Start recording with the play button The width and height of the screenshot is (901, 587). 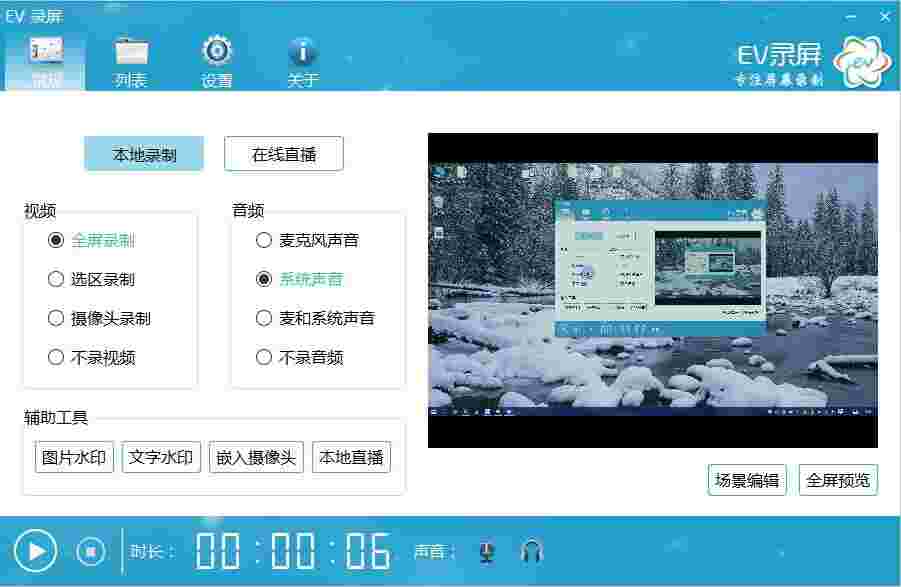[x=37, y=549]
